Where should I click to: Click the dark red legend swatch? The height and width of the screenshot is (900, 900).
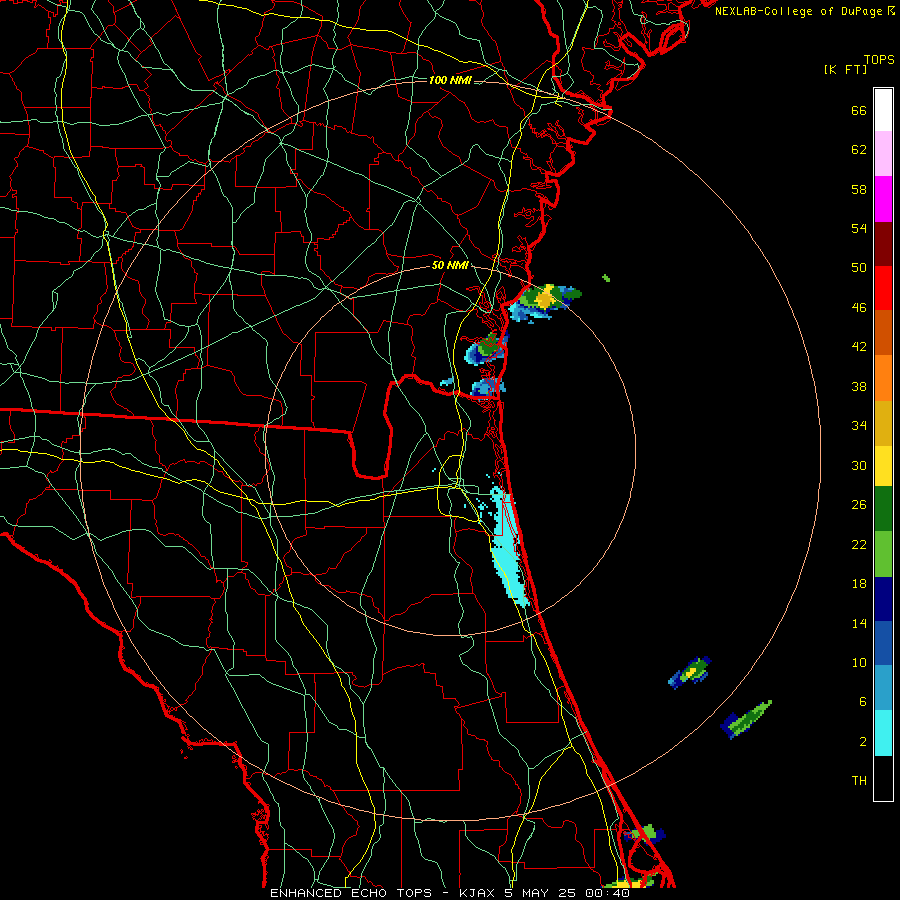pos(883,243)
